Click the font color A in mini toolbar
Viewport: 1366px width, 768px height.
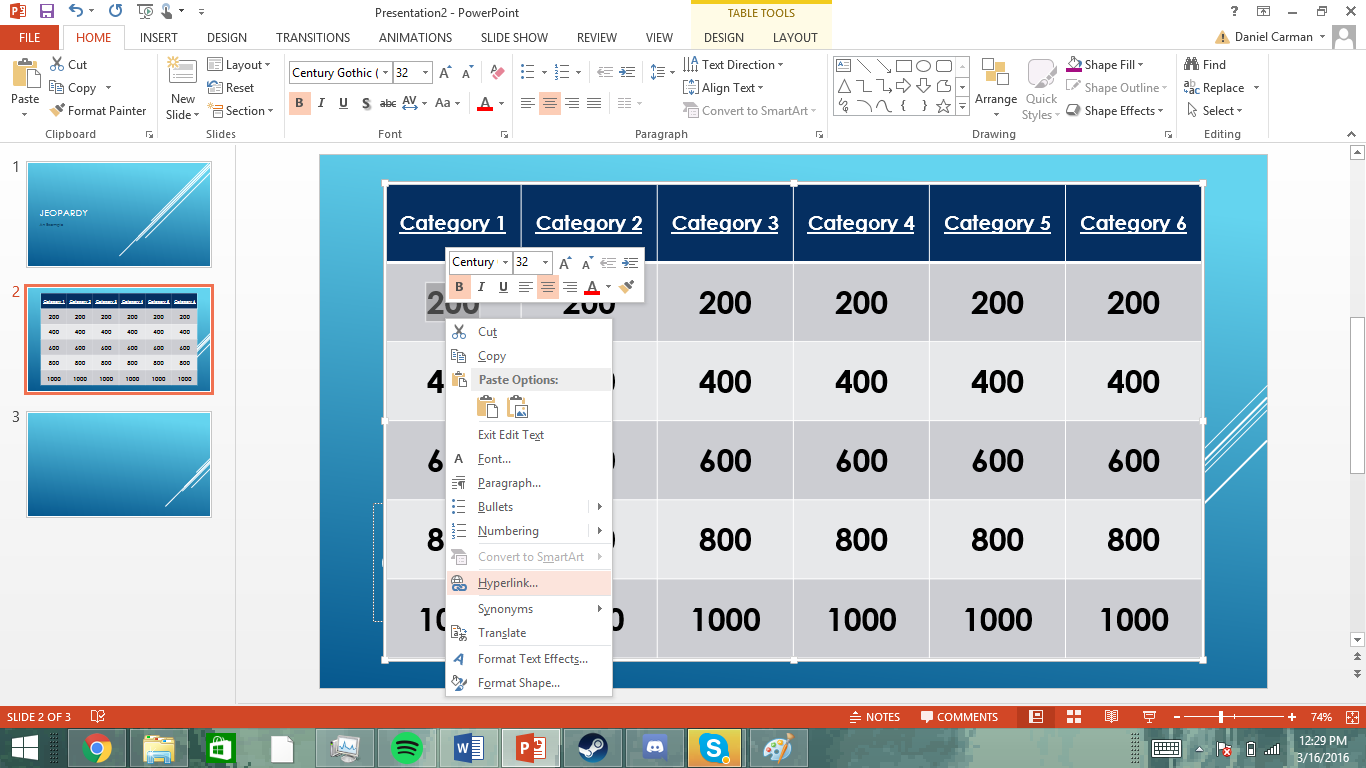pyautogui.click(x=591, y=287)
